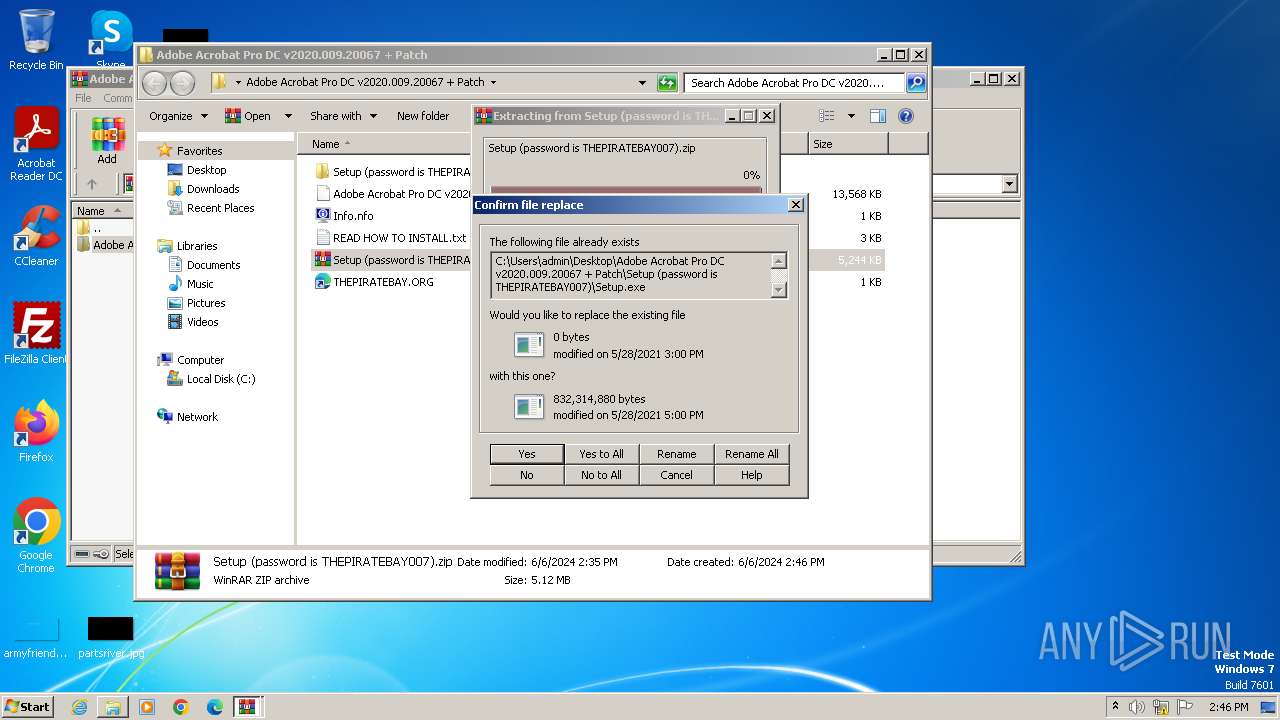Open Help in replace dialog
This screenshot has height=720, width=1280.
pos(751,475)
